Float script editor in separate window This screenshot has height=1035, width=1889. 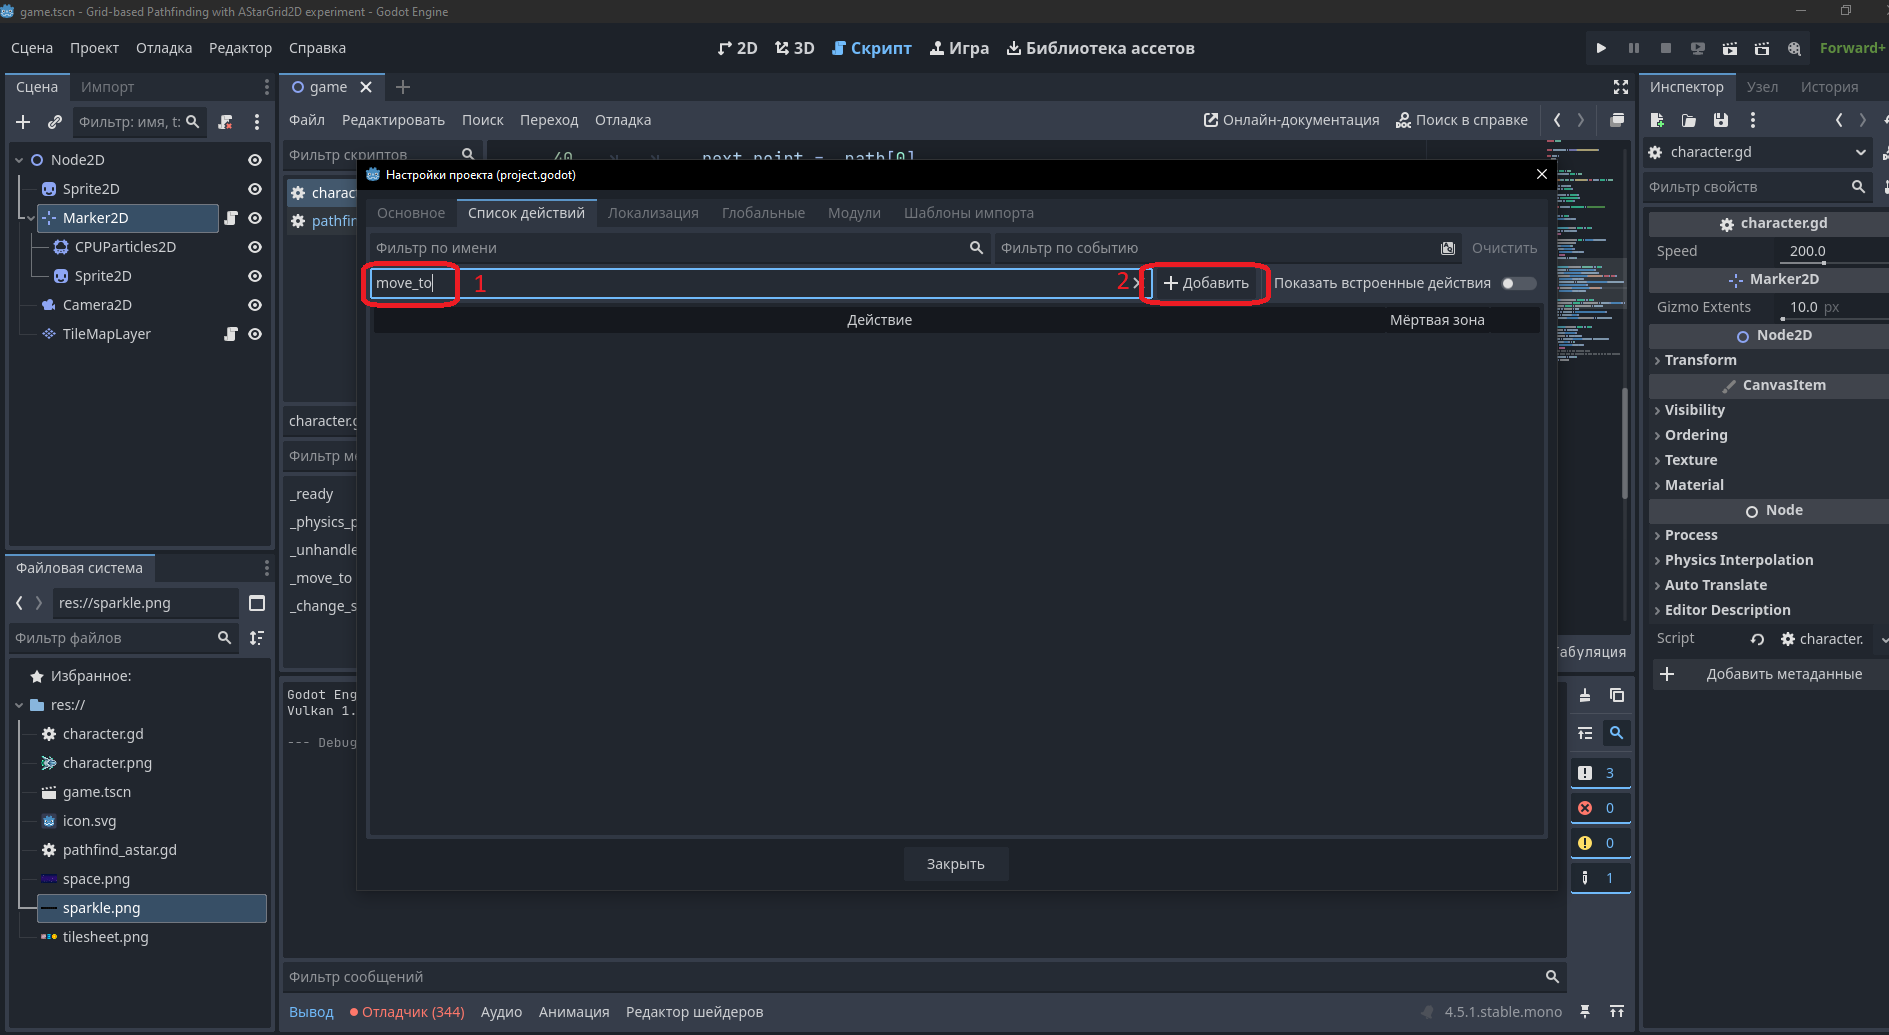pyautogui.click(x=1617, y=120)
